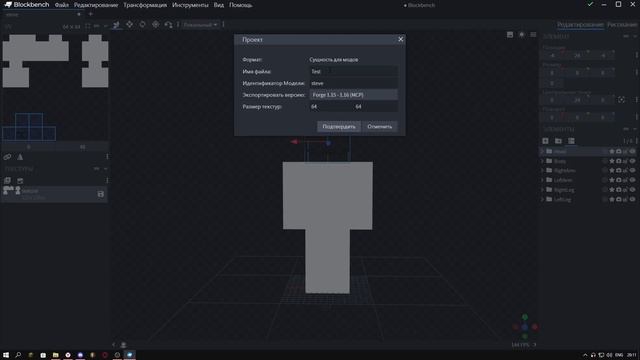Open the transform space dropdown in toolbar
640x360 pixels.
coord(200,25)
